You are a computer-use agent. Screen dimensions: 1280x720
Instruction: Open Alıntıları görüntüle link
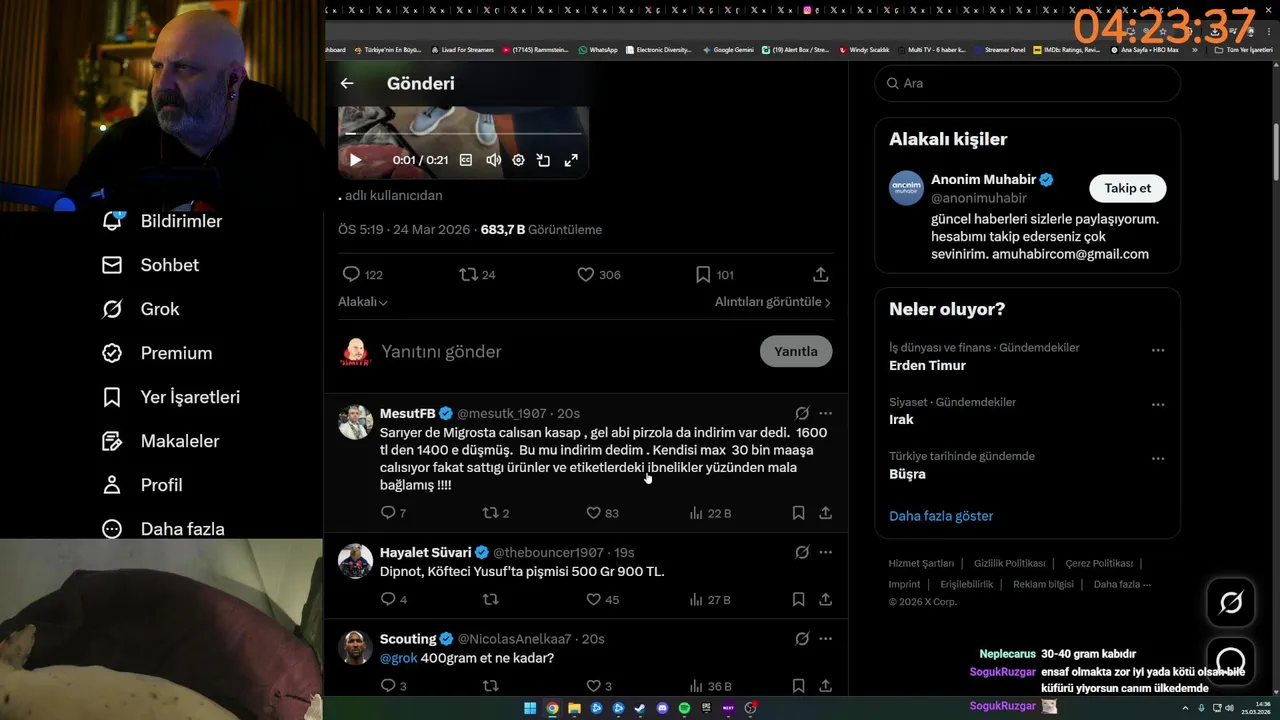tap(772, 302)
